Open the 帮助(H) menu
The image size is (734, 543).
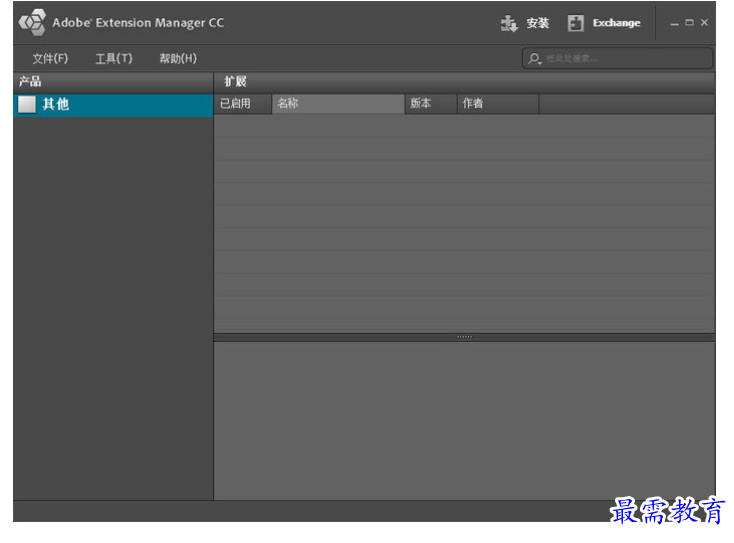(x=178, y=59)
